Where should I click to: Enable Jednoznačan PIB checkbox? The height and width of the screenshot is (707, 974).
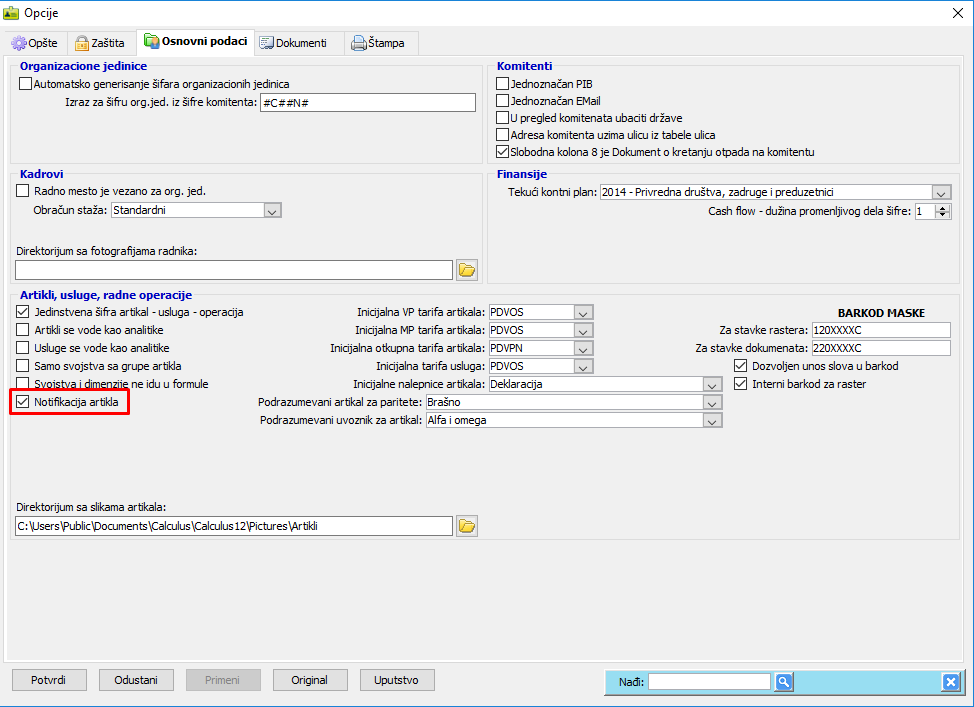503,85
